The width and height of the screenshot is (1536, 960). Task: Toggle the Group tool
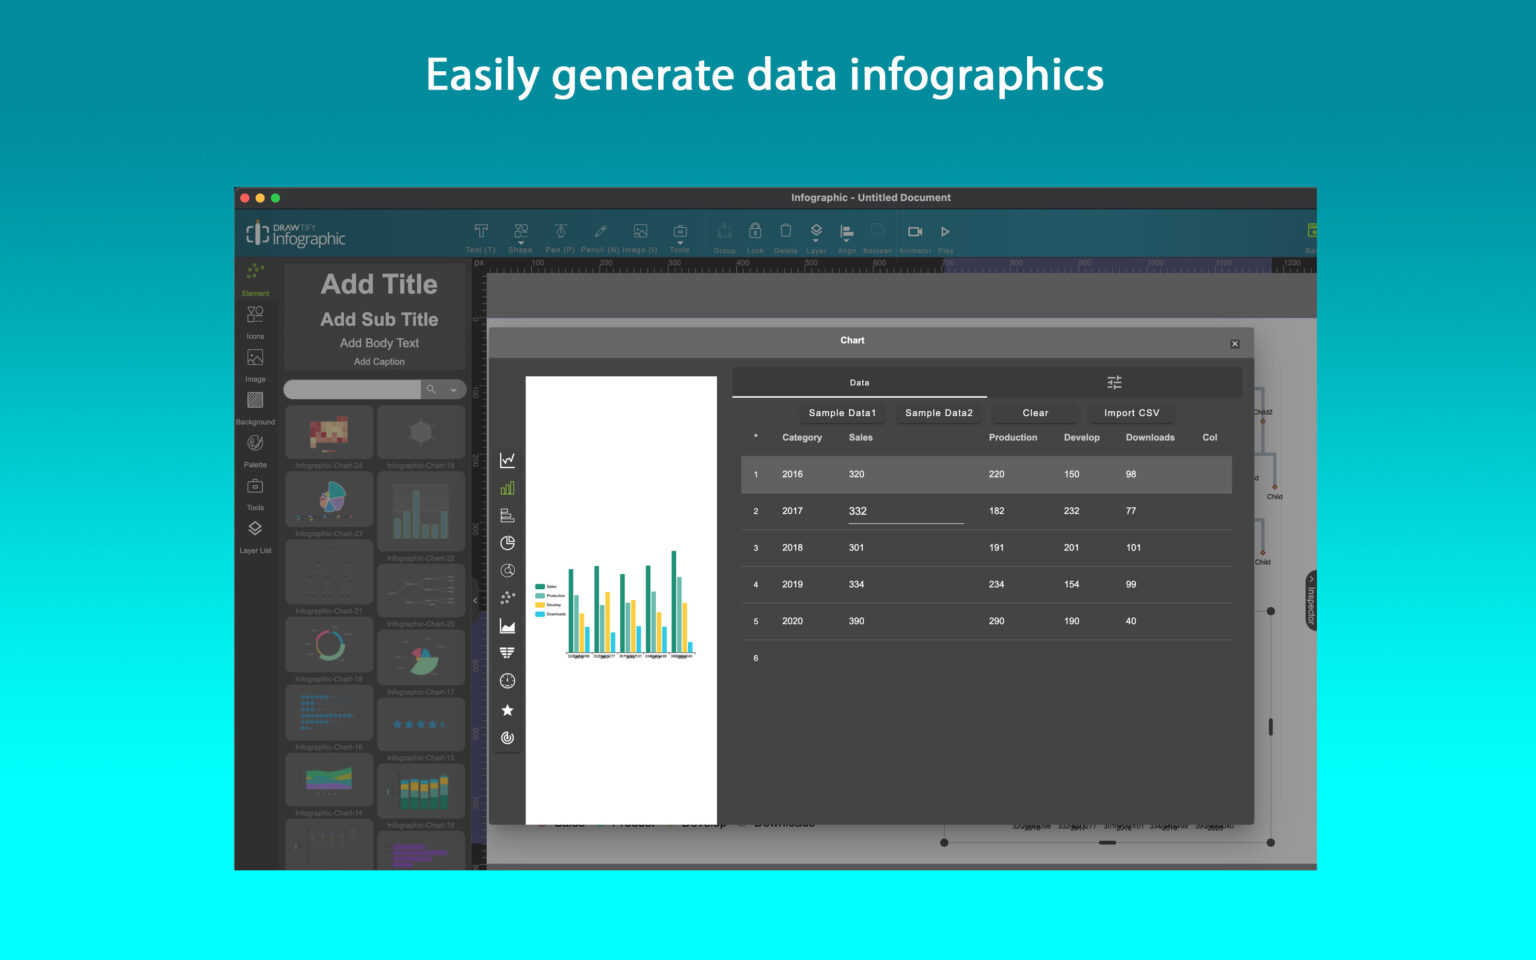724,232
